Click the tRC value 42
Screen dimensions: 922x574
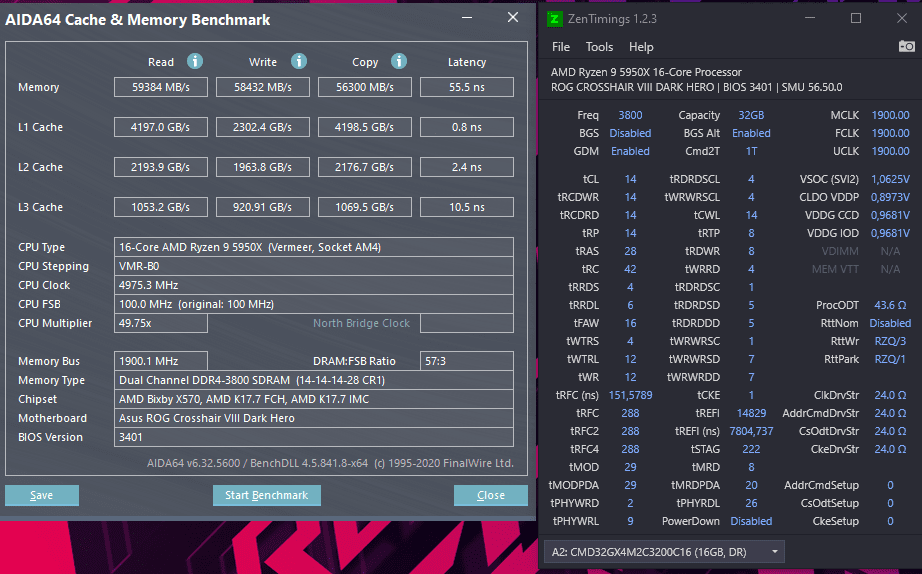[x=630, y=269]
